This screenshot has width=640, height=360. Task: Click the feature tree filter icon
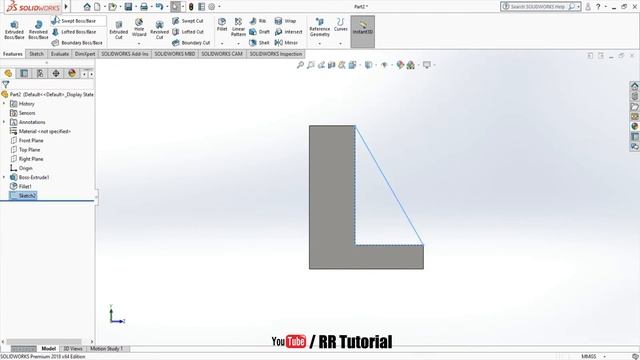6,84
